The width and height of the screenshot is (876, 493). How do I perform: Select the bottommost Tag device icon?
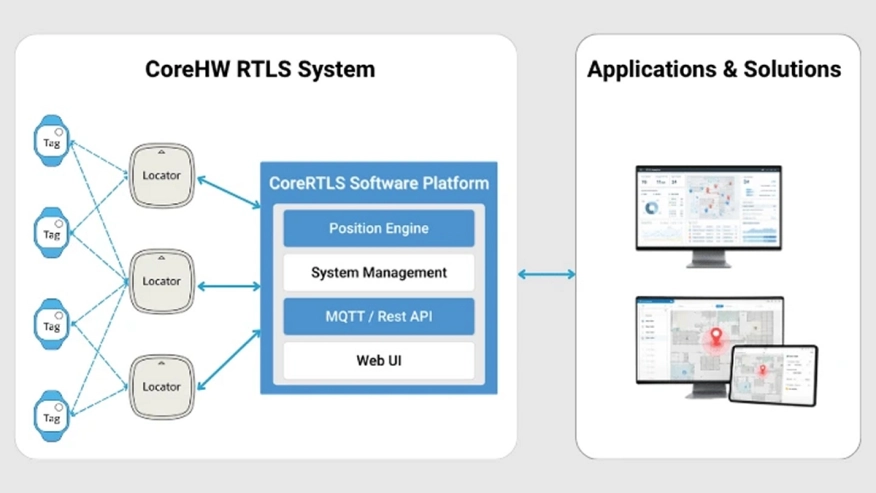pos(51,417)
